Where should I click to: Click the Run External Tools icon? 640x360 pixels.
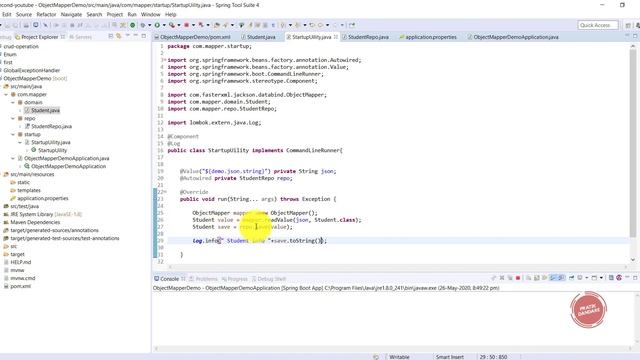coord(172,25)
